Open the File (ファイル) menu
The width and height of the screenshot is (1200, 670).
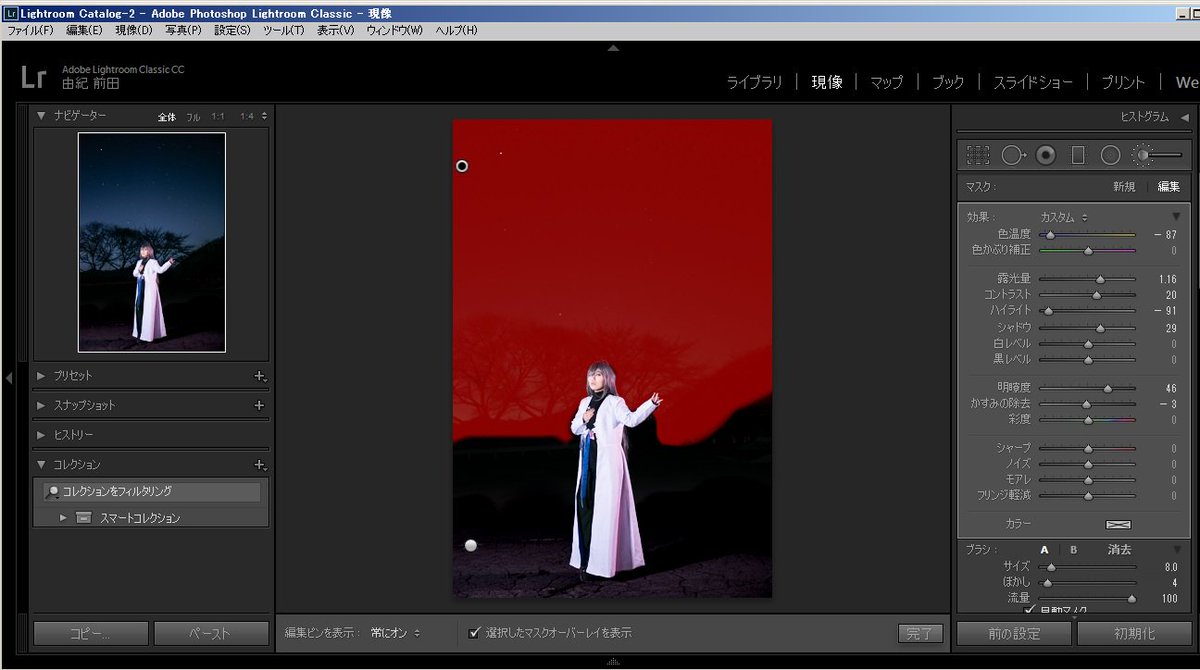tap(30, 31)
